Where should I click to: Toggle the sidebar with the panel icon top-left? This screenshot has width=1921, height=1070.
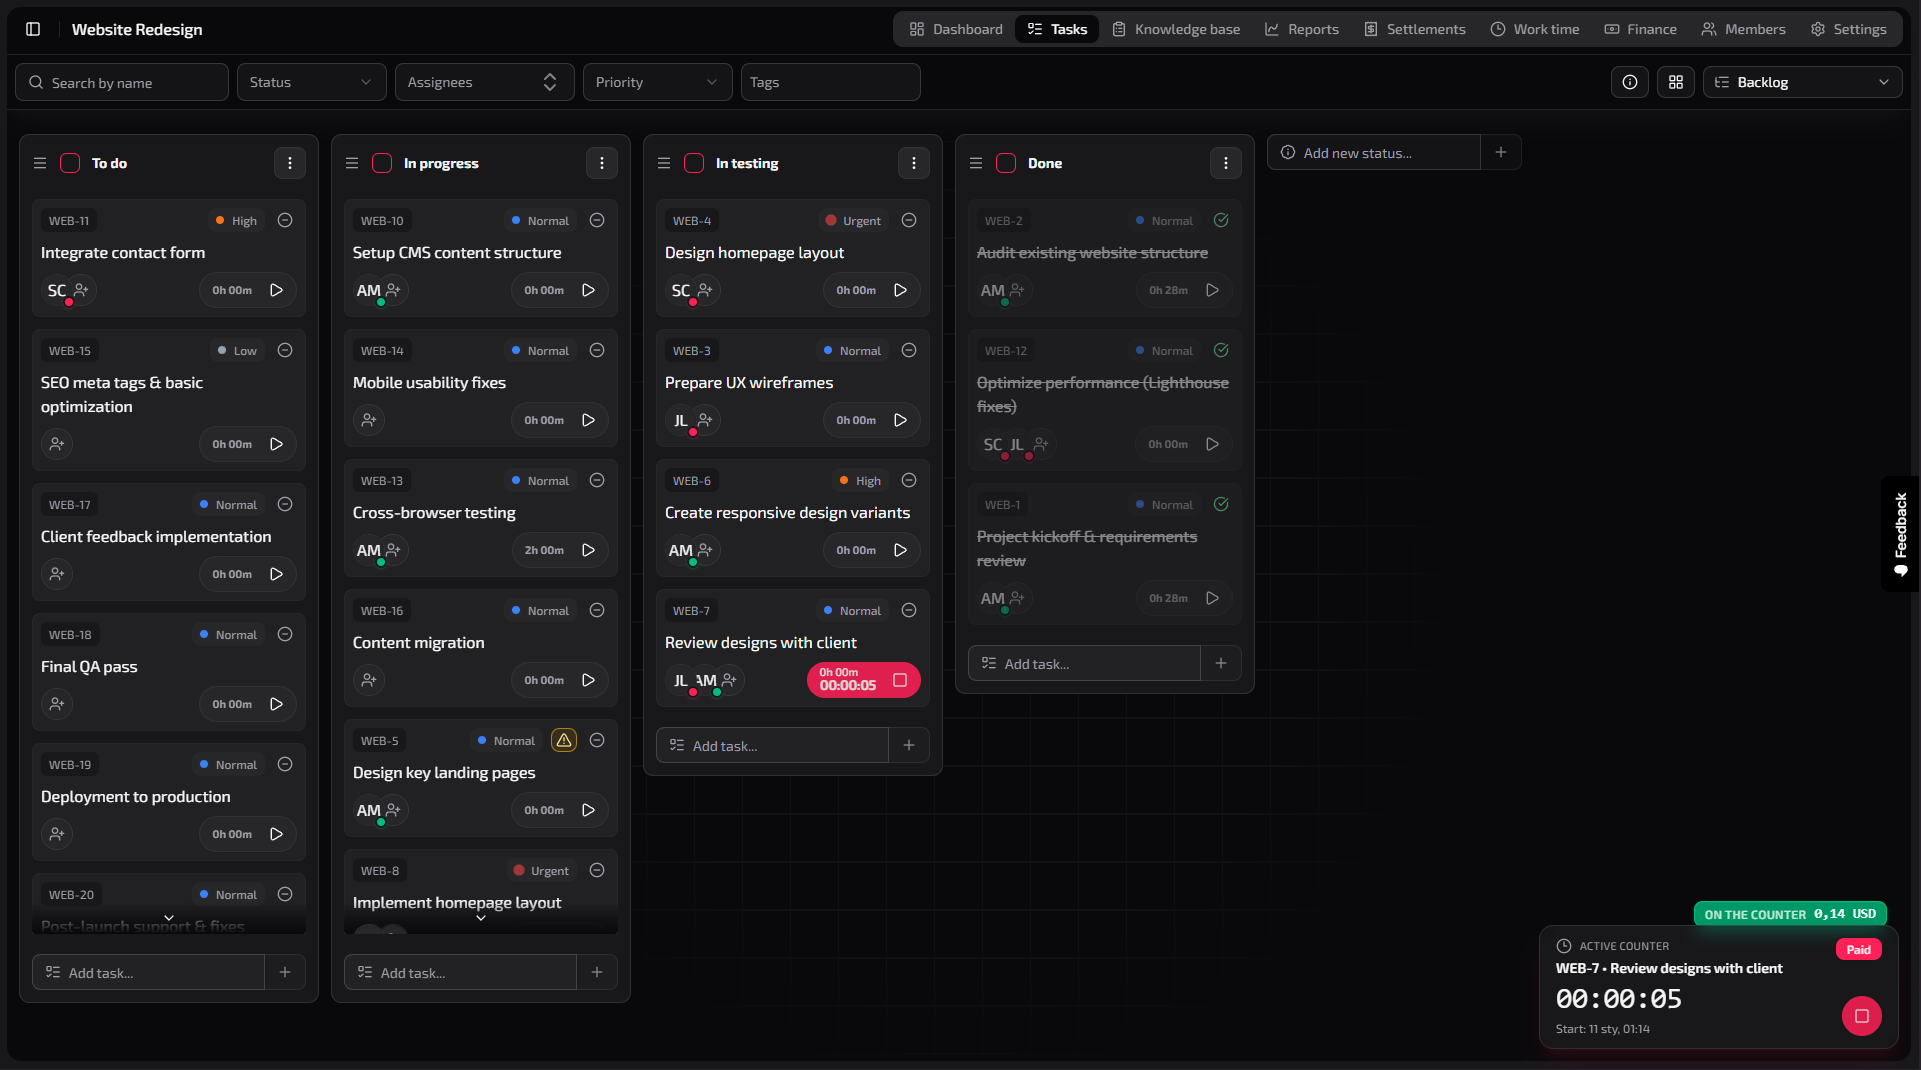tap(33, 29)
